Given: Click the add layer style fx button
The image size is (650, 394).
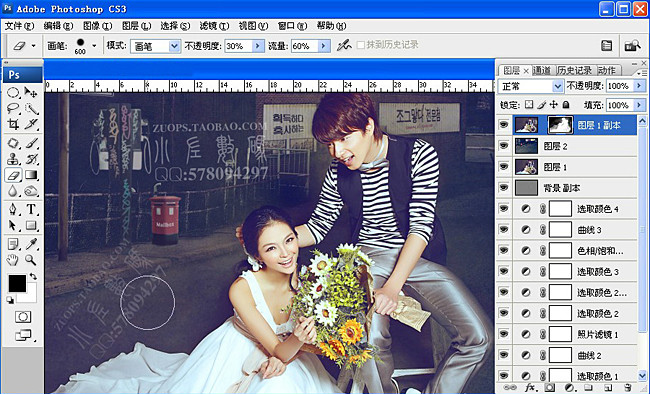Looking at the screenshot, I should point(530,388).
